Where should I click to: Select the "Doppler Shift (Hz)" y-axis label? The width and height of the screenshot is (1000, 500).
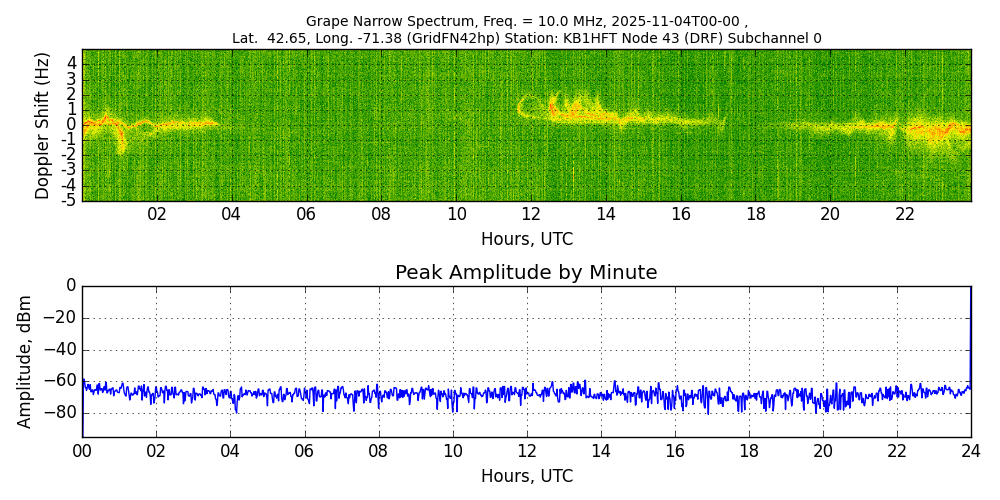pos(42,126)
